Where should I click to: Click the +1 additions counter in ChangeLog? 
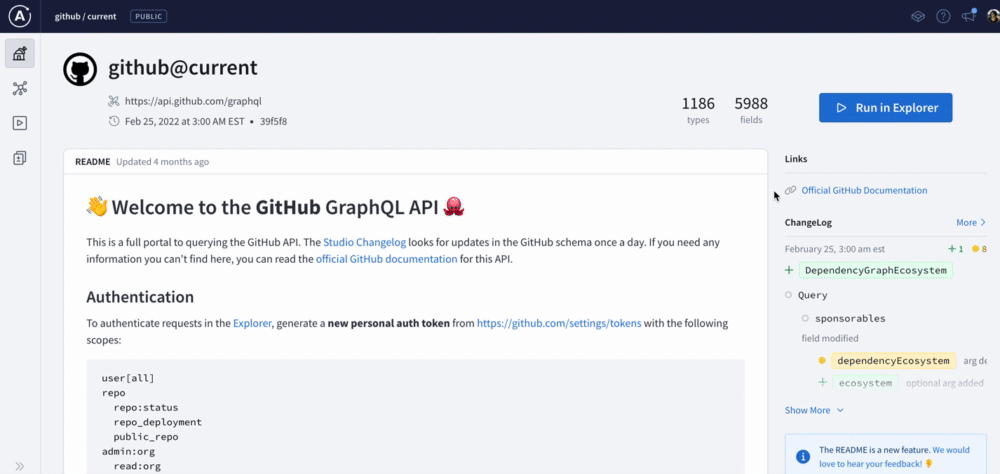[955, 249]
